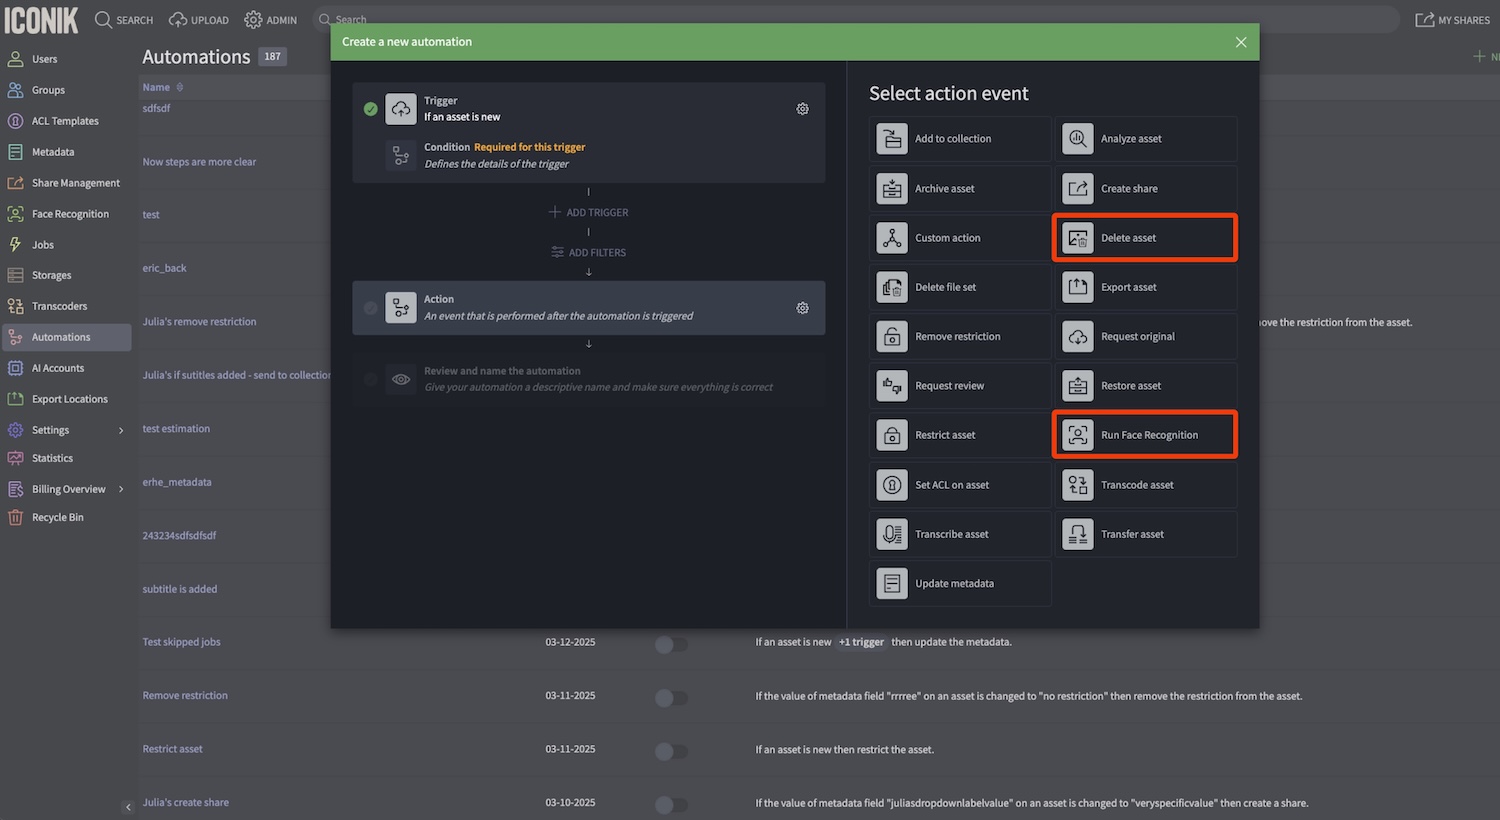
Task: Open the ADMIN menu
Action: pos(269,19)
